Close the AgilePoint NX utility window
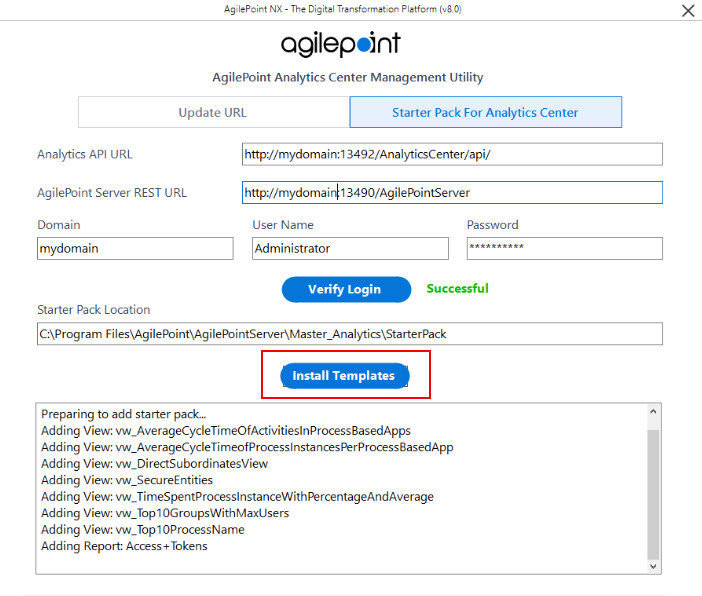The height and width of the screenshot is (596, 702). pos(688,10)
